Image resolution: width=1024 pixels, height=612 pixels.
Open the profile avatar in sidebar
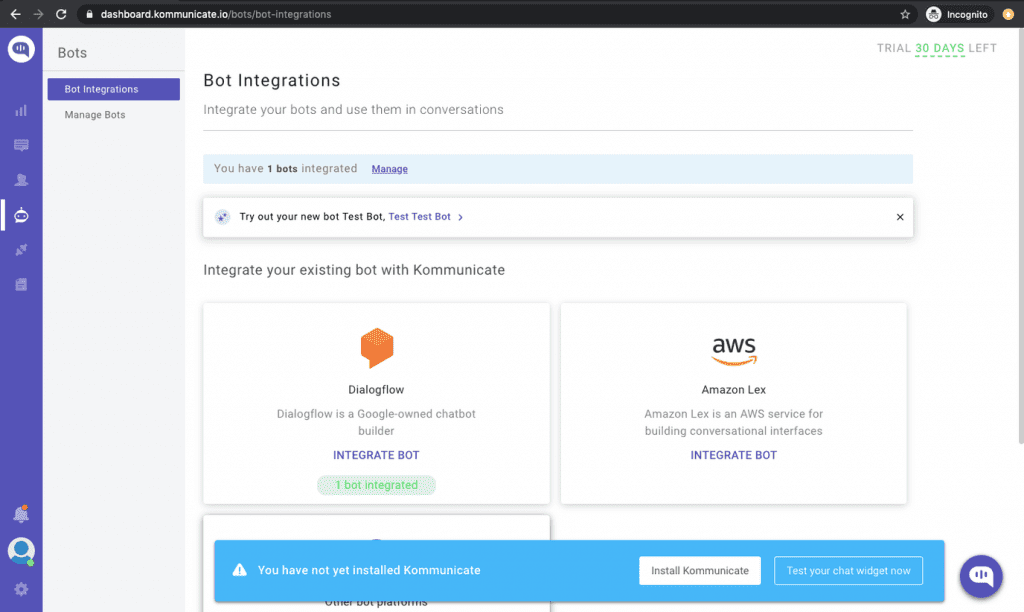[x=21, y=551]
